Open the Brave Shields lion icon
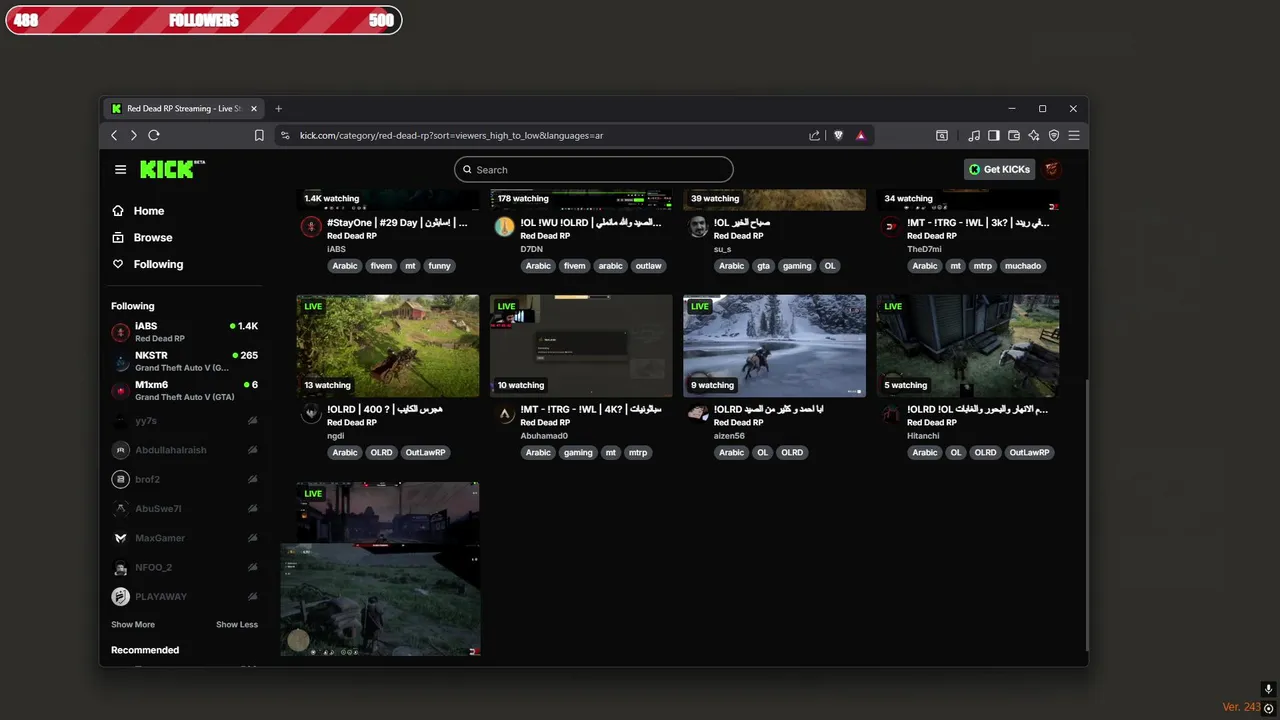The width and height of the screenshot is (1280, 720). [x=838, y=135]
